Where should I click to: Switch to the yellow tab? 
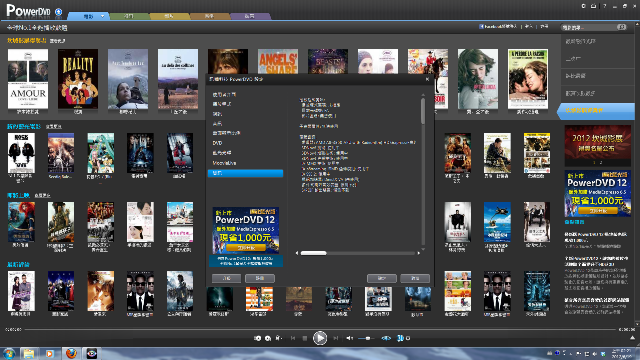click(169, 16)
